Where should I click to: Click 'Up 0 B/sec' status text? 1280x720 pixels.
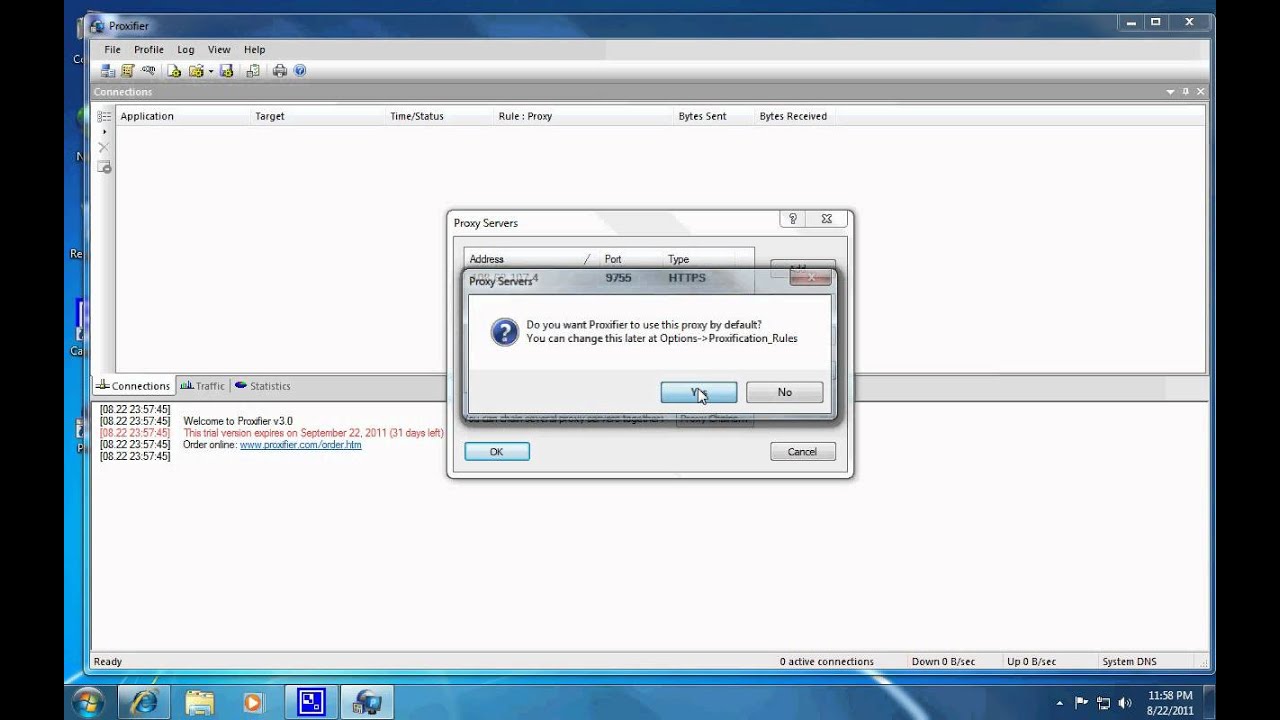(1031, 661)
